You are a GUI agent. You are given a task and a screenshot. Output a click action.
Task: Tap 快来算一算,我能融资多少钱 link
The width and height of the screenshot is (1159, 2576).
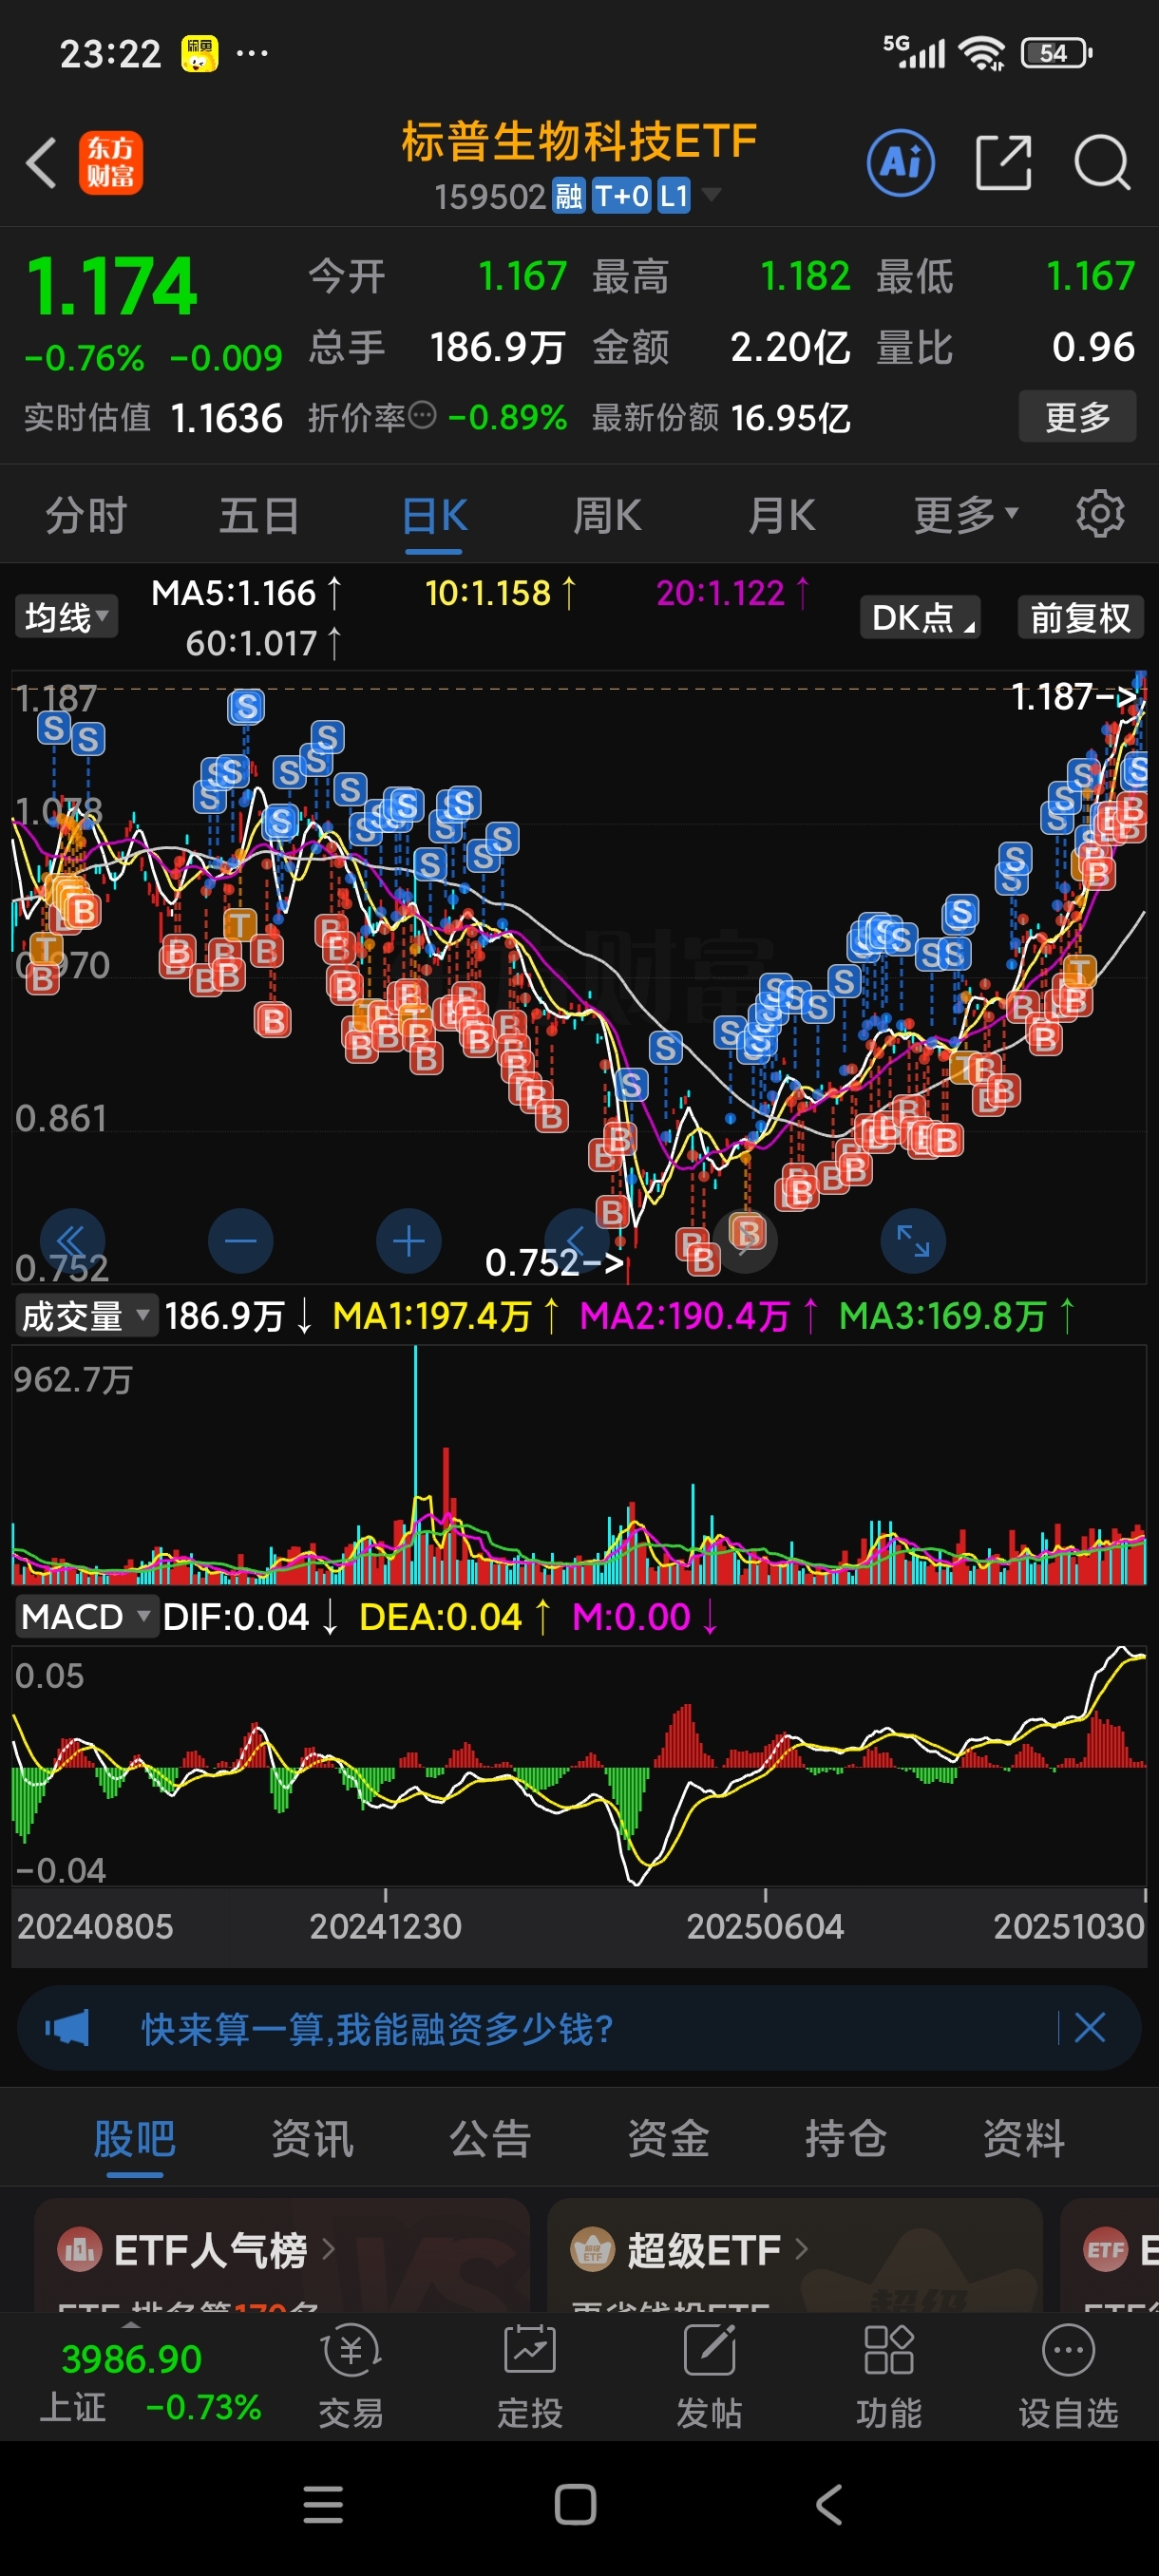[x=377, y=2029]
